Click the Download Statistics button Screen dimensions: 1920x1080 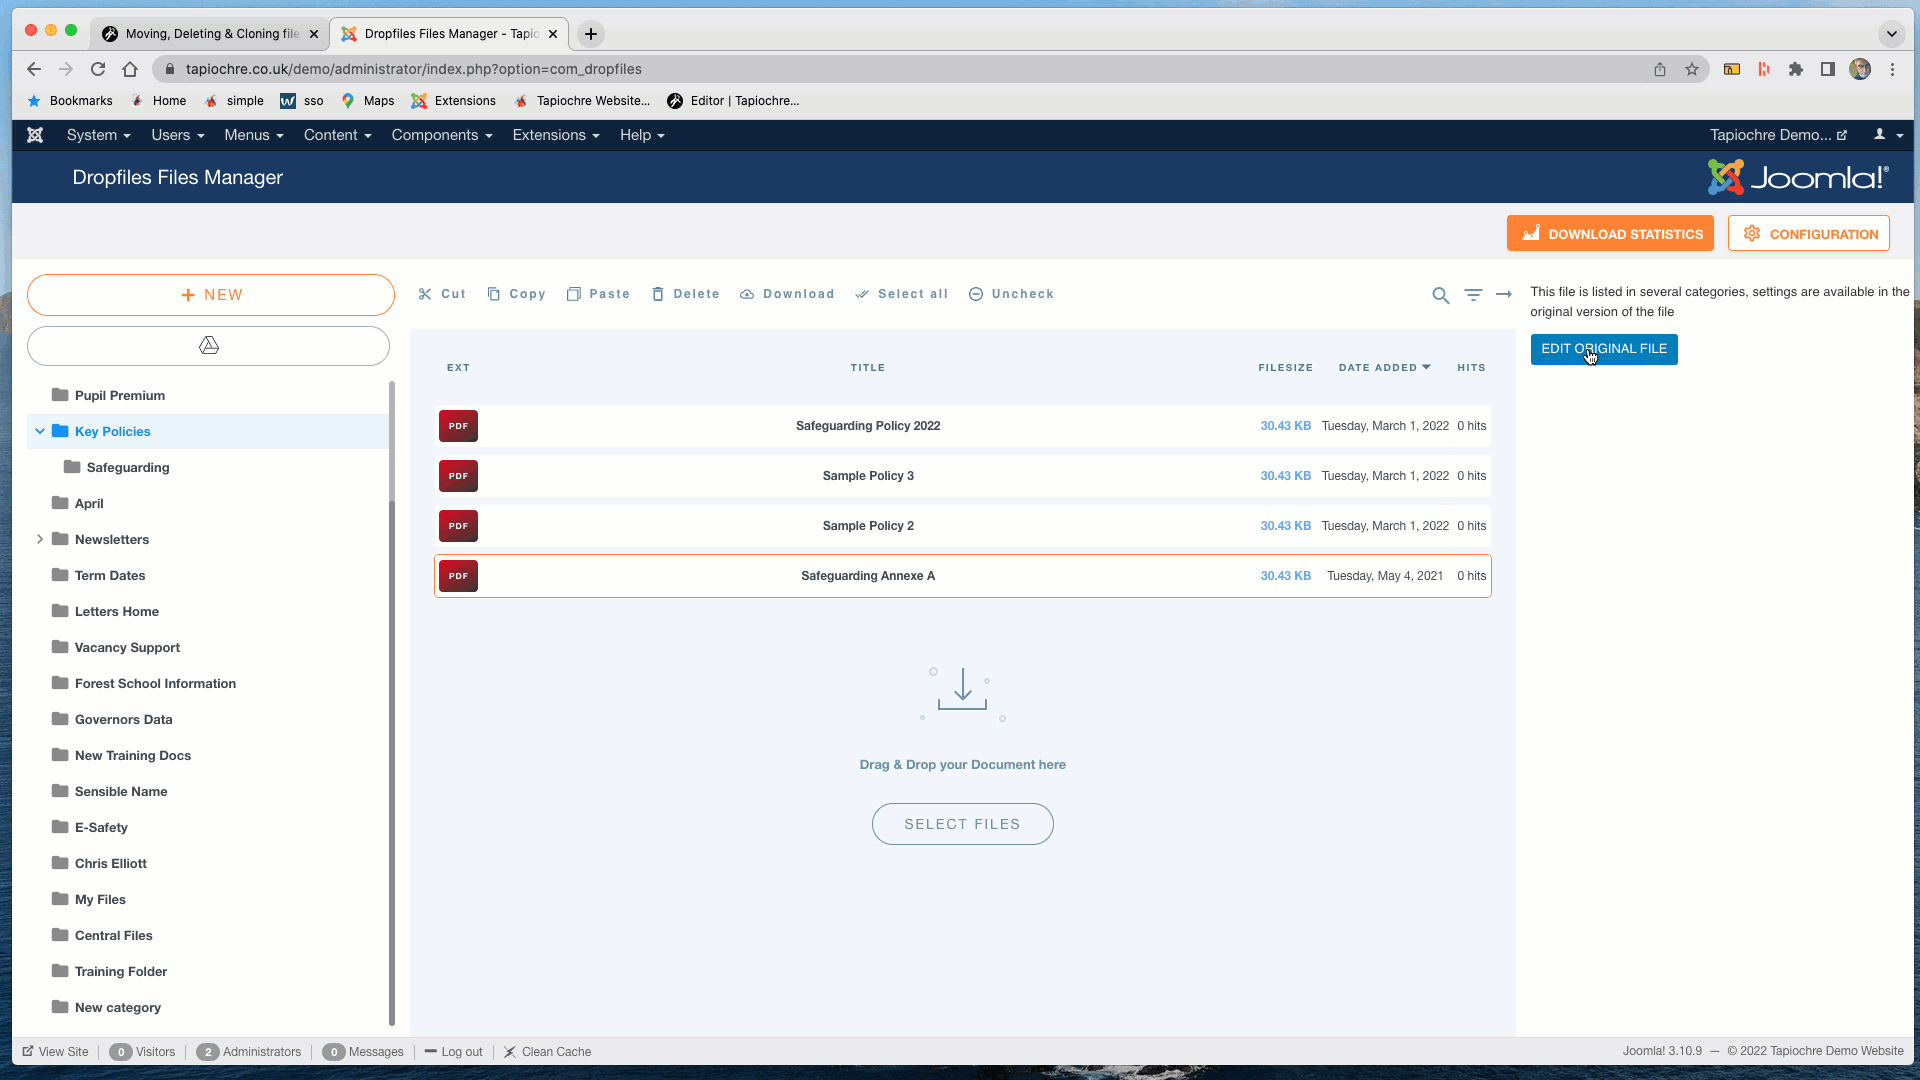pyautogui.click(x=1610, y=234)
